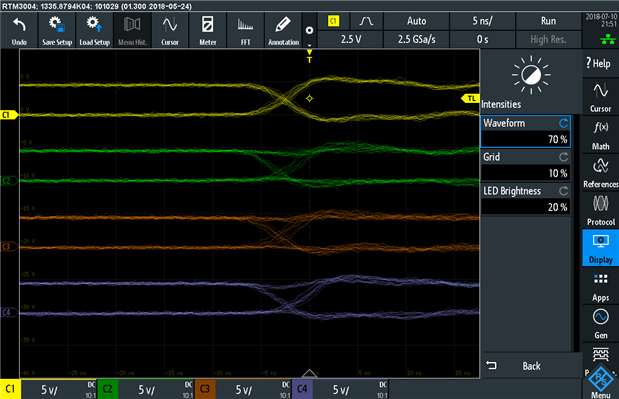Select C1 ground marker on waveform left edge
Viewport: 619px width, 399px height.
click(9, 115)
